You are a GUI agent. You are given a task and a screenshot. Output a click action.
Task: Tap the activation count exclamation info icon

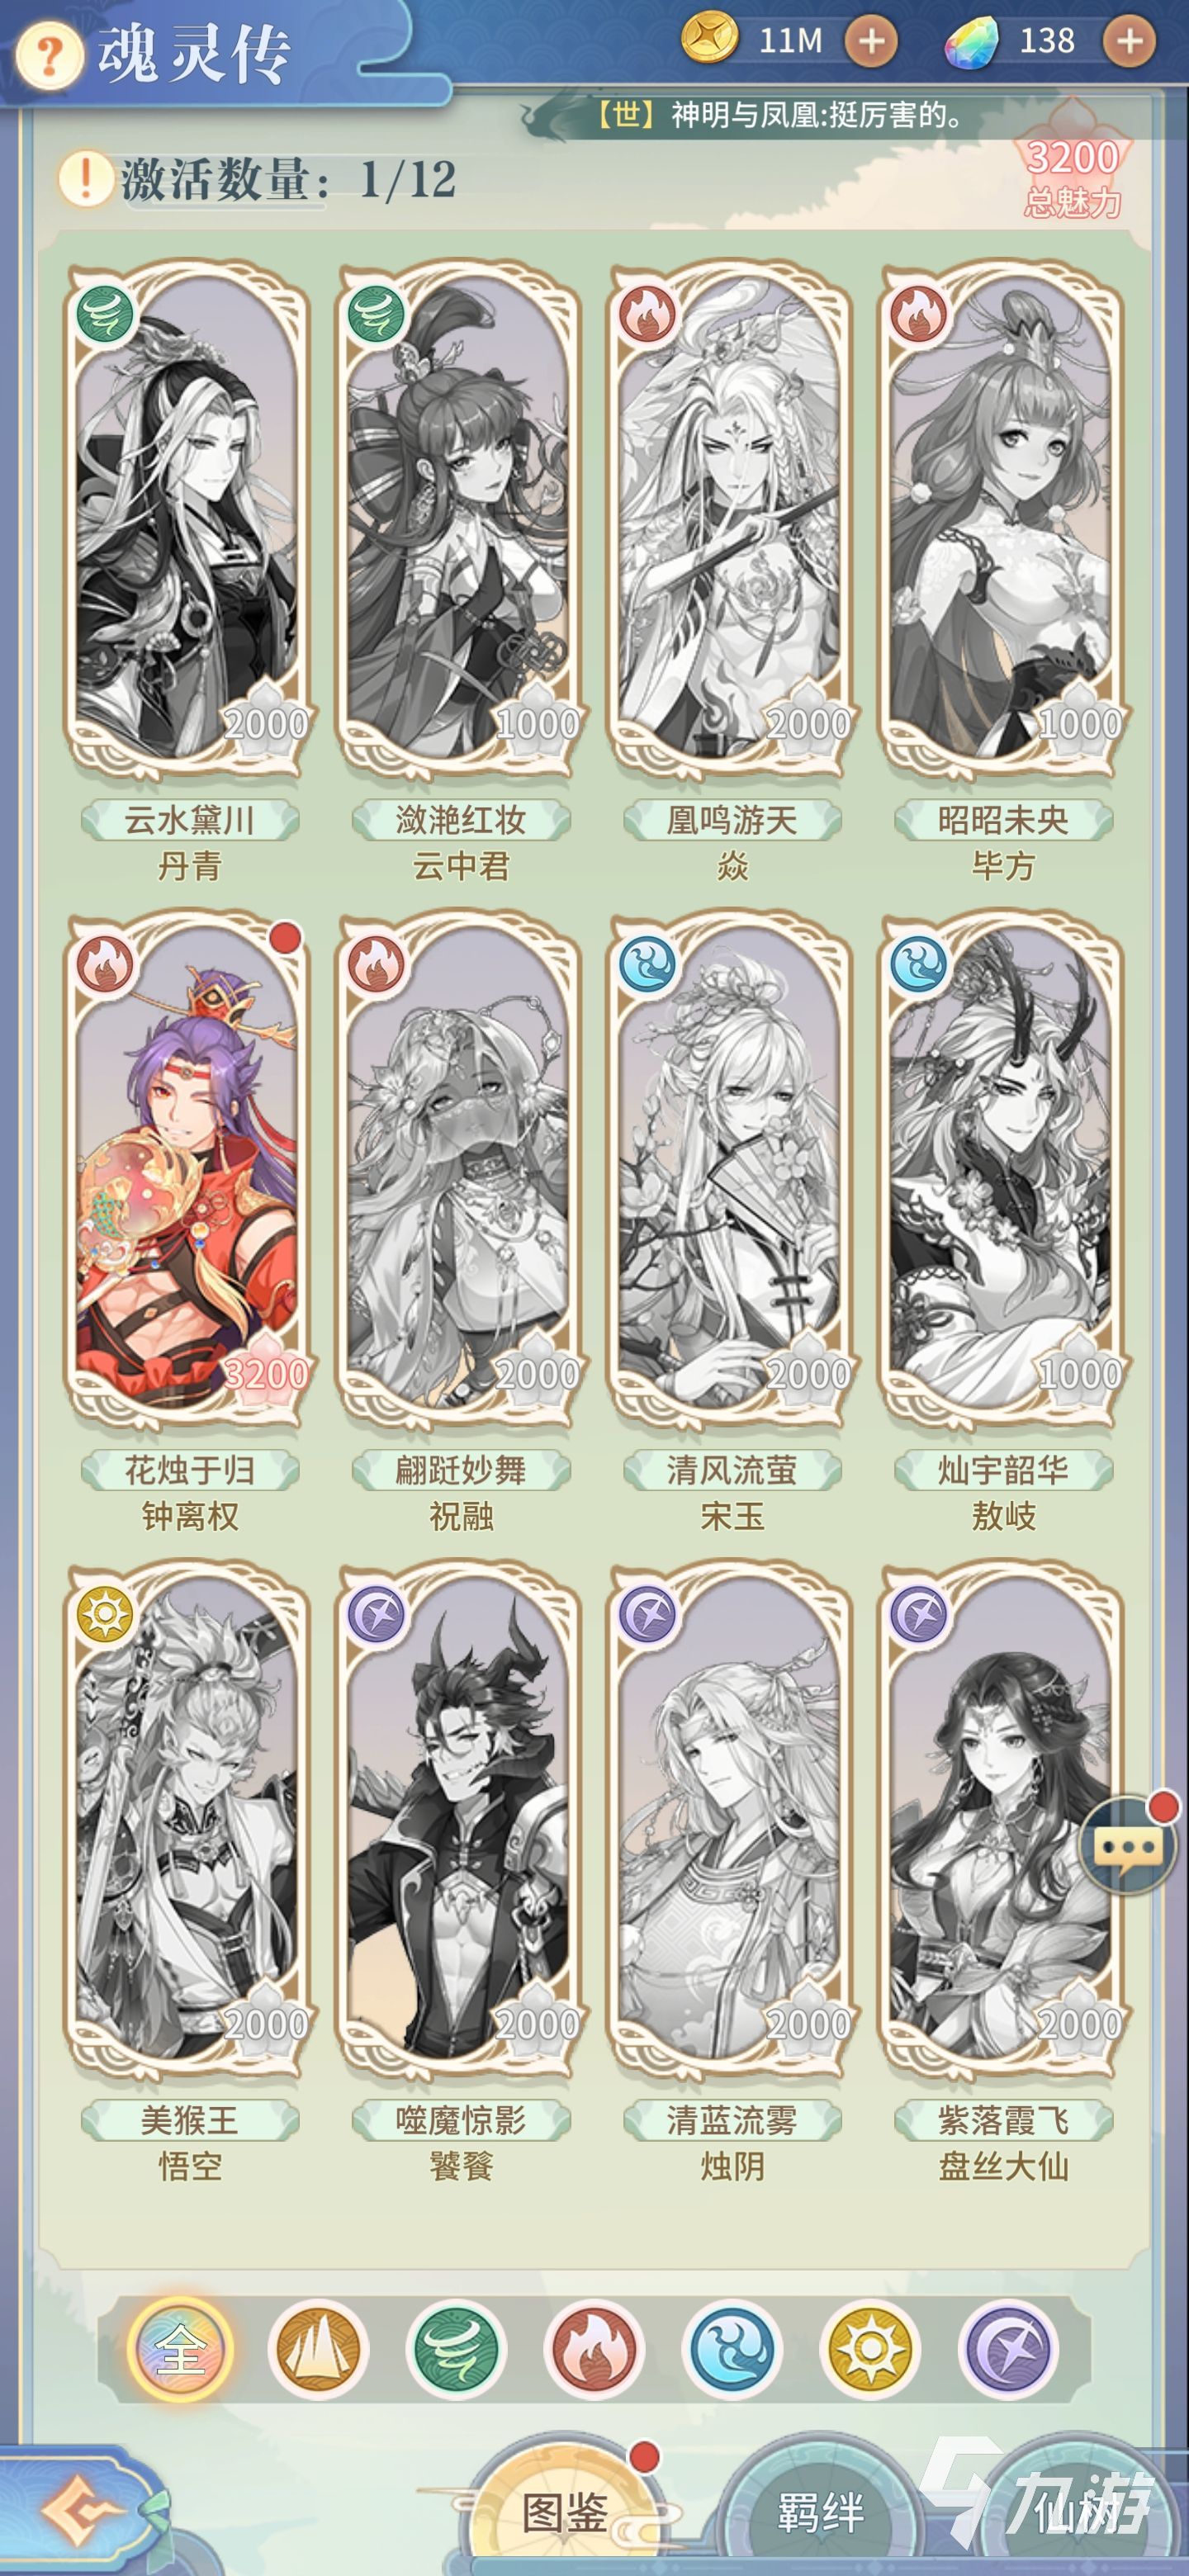(86, 180)
